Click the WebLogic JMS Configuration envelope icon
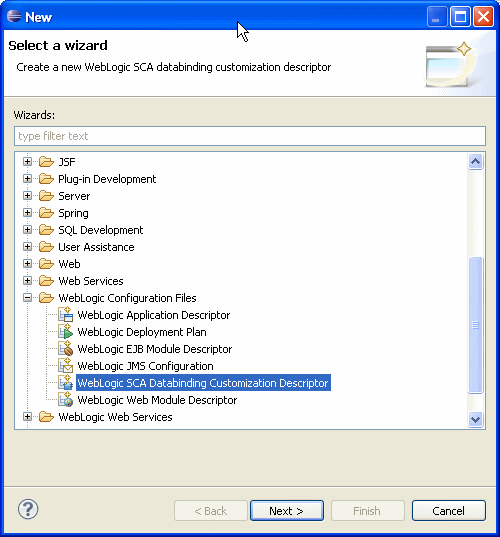 66,365
